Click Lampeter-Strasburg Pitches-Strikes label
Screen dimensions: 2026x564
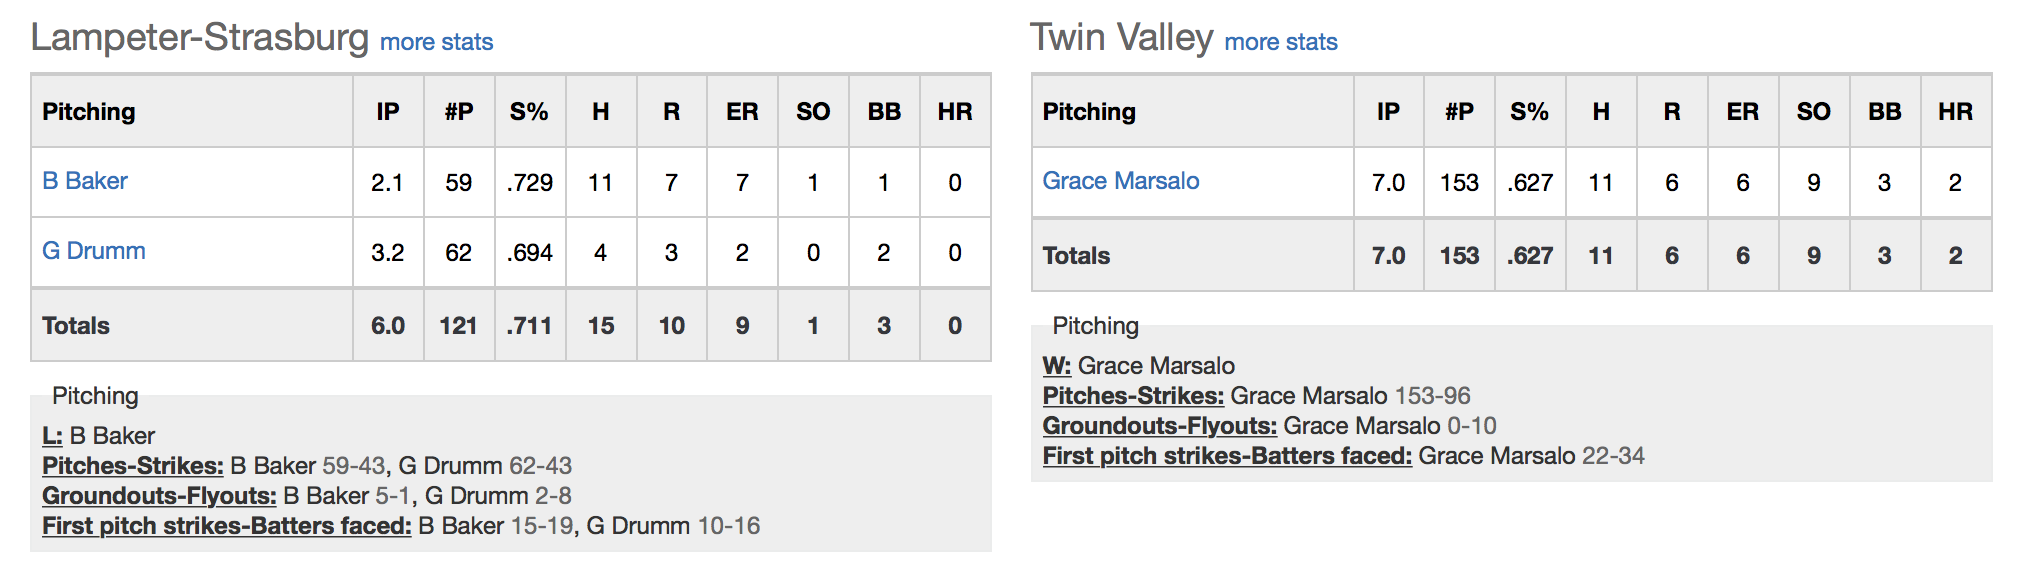(133, 466)
